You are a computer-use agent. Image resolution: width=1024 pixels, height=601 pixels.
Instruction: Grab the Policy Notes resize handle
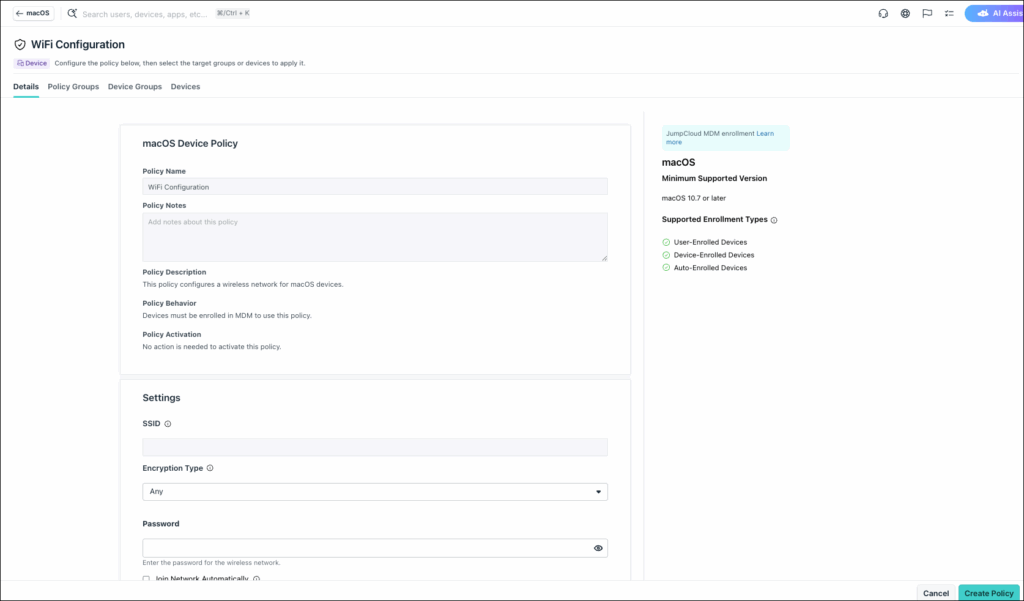604,258
